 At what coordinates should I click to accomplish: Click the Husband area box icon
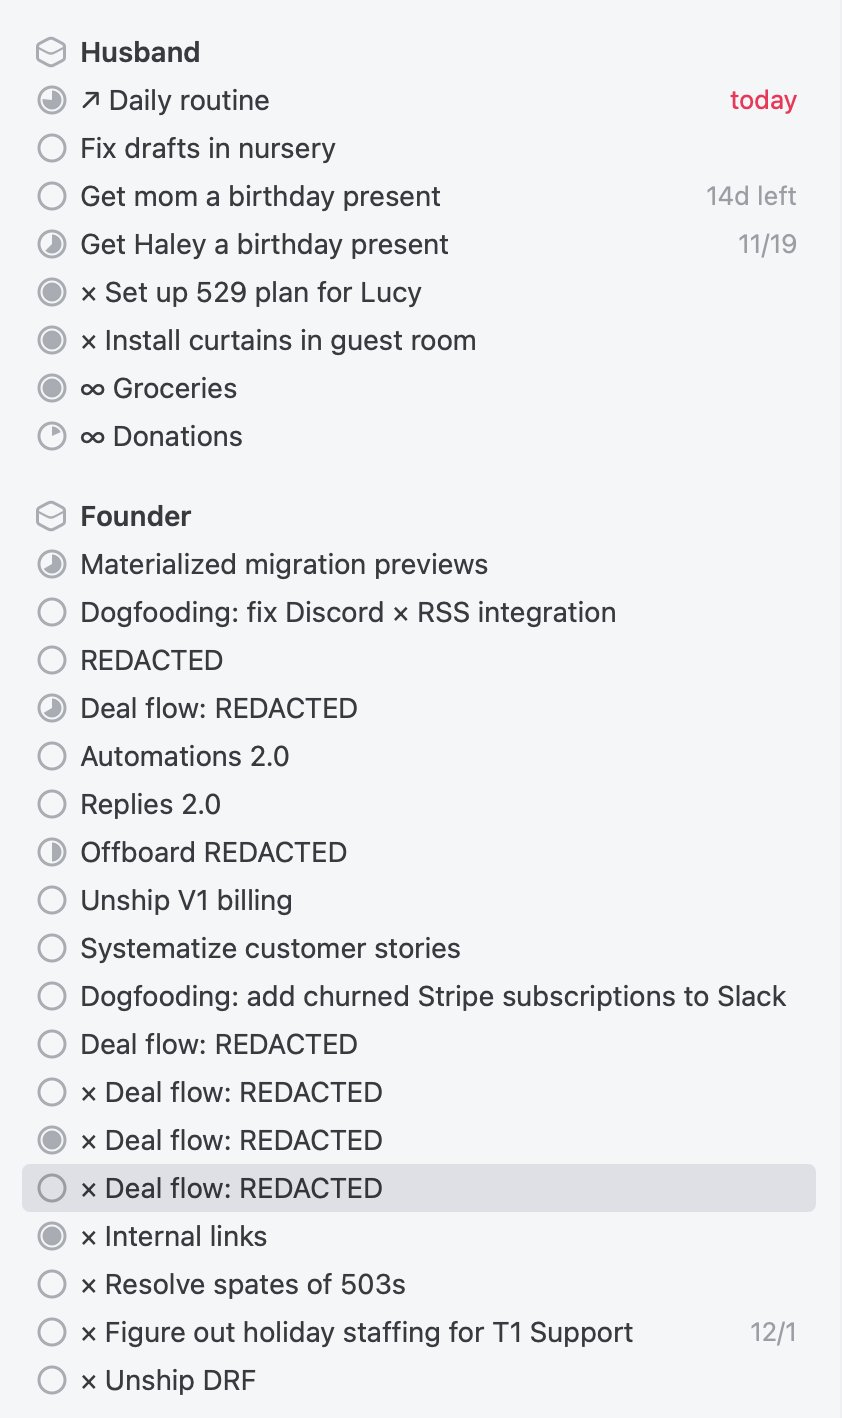pos(51,52)
